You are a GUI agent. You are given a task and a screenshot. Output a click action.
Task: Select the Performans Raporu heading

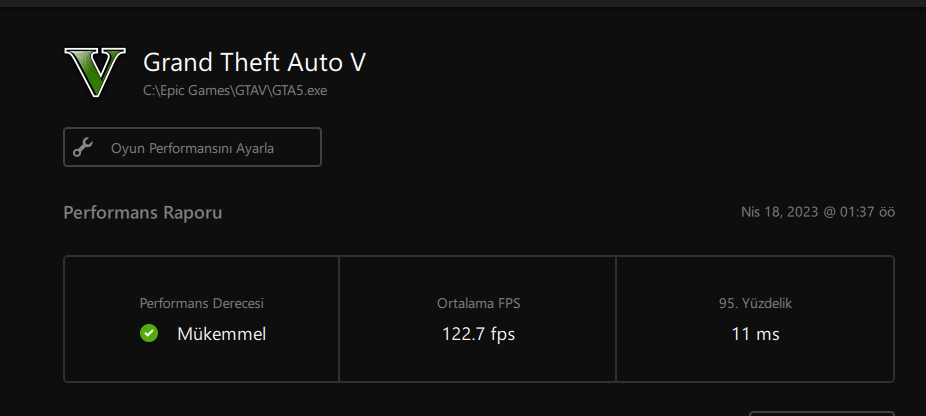pos(143,213)
